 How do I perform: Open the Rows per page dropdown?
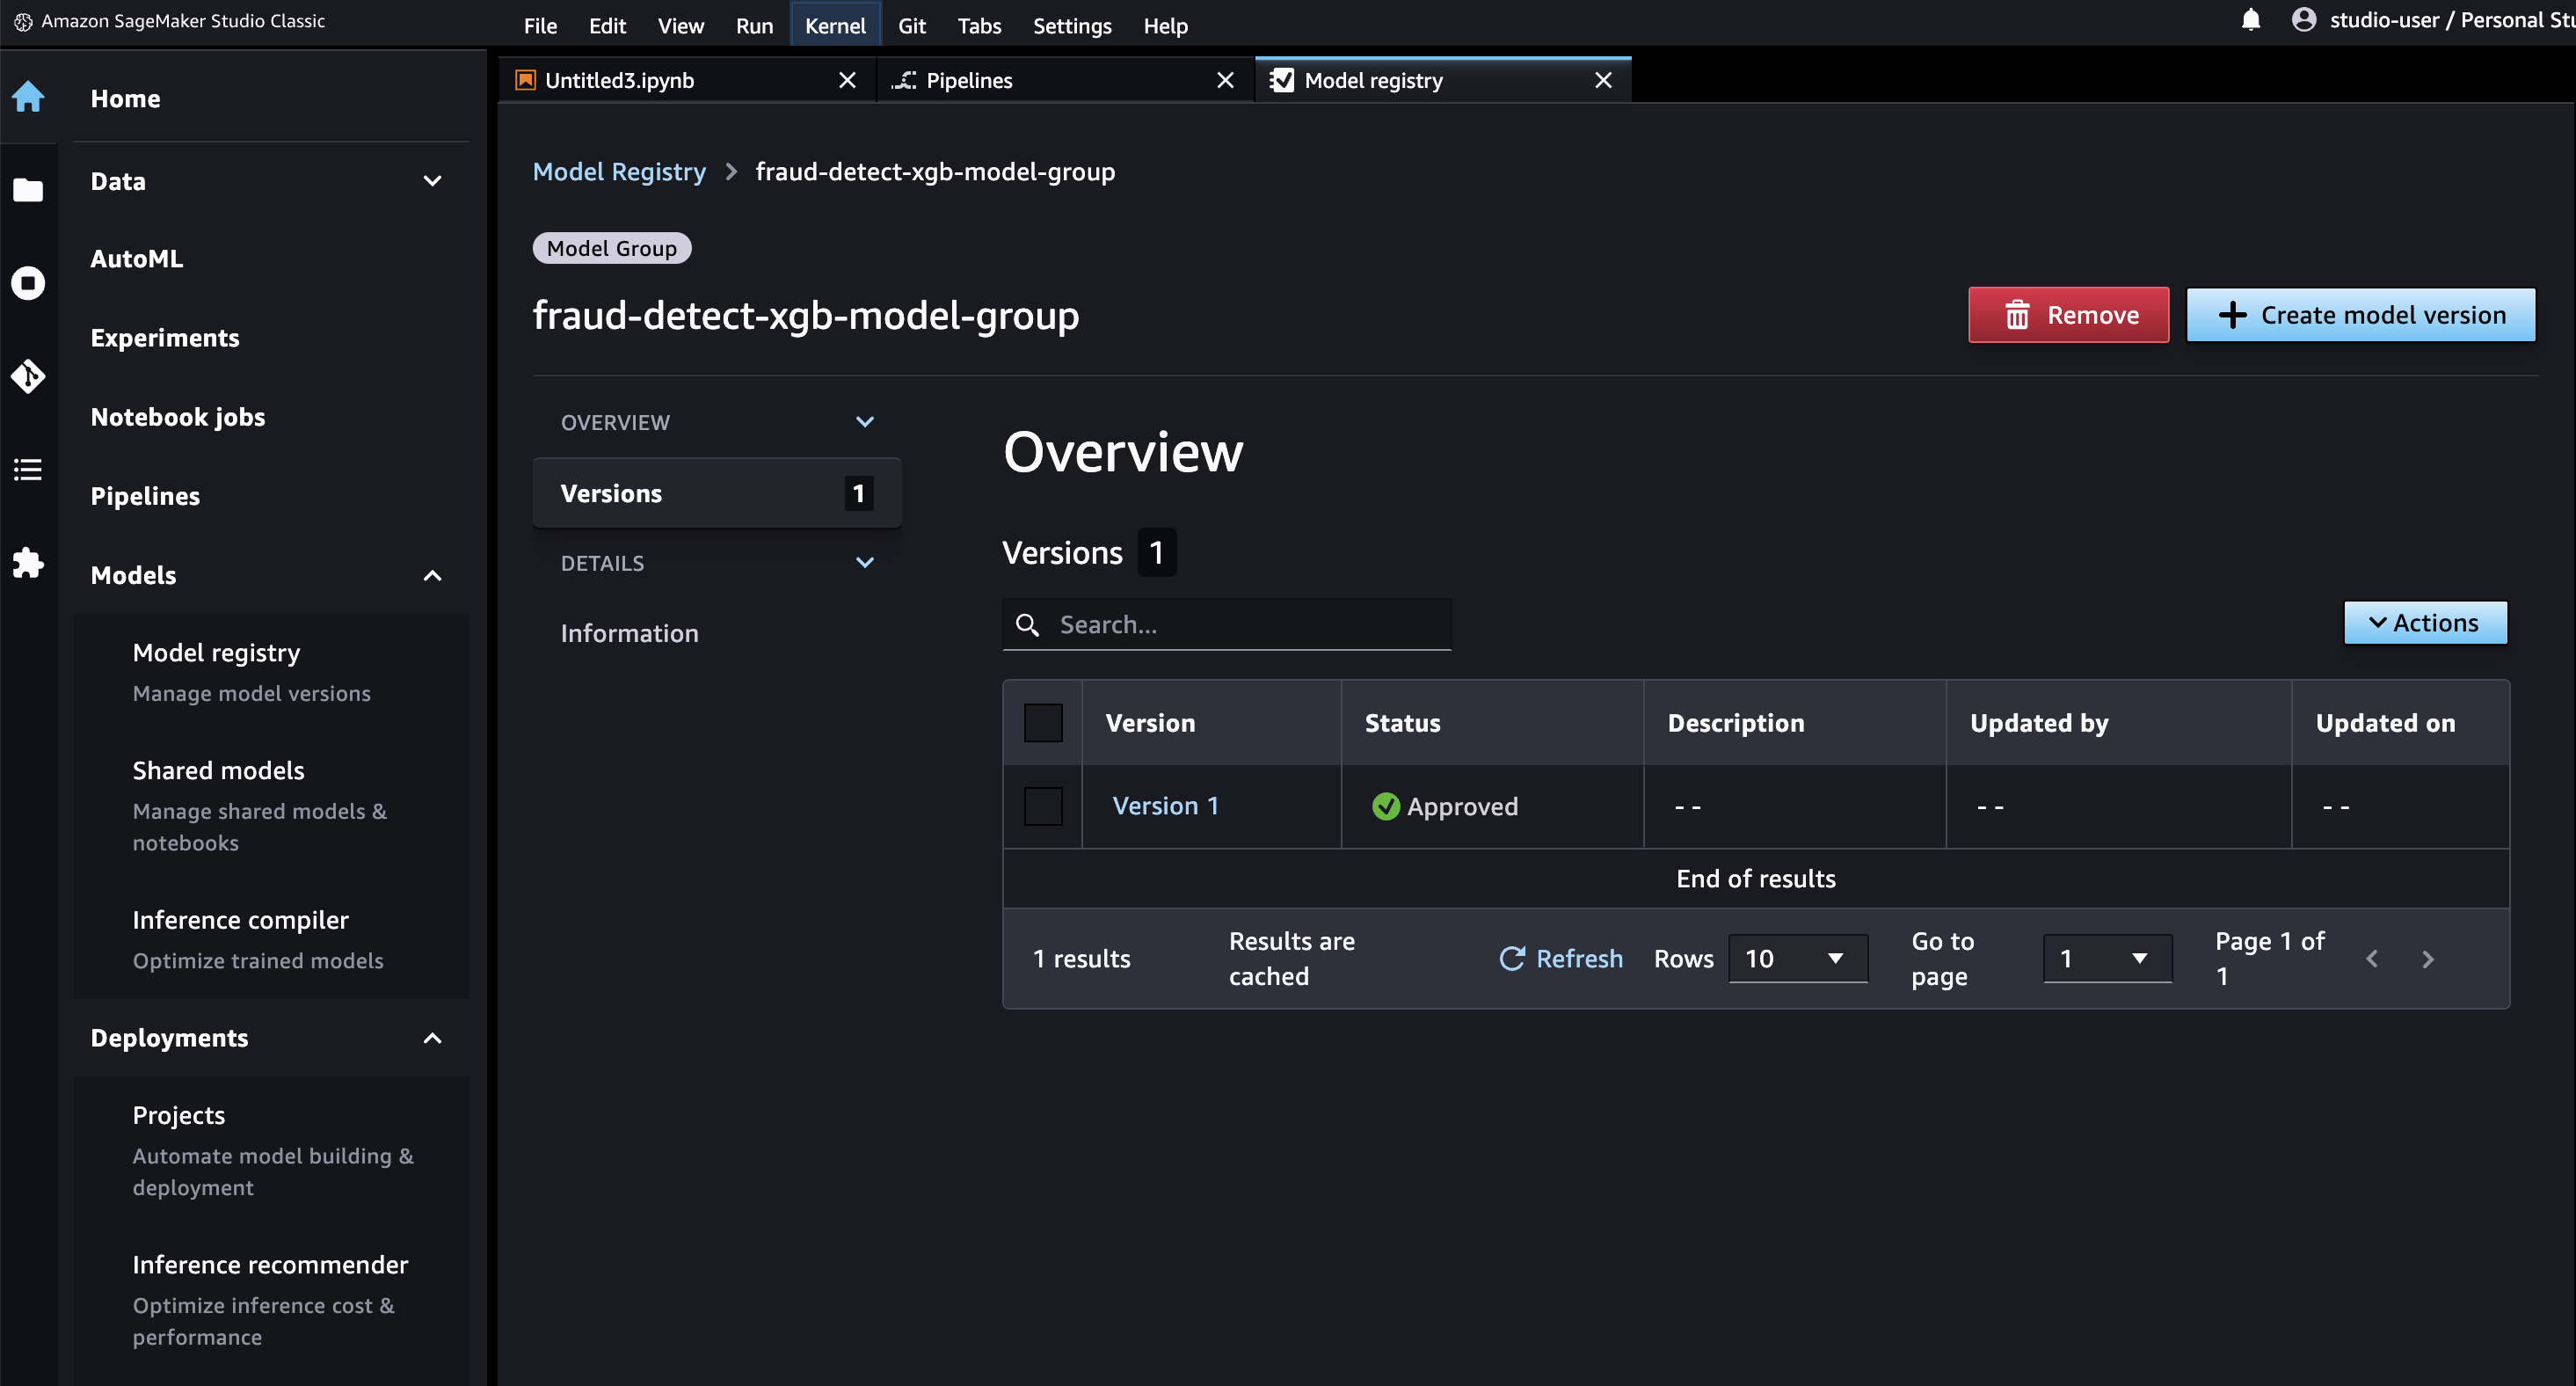coord(1797,958)
